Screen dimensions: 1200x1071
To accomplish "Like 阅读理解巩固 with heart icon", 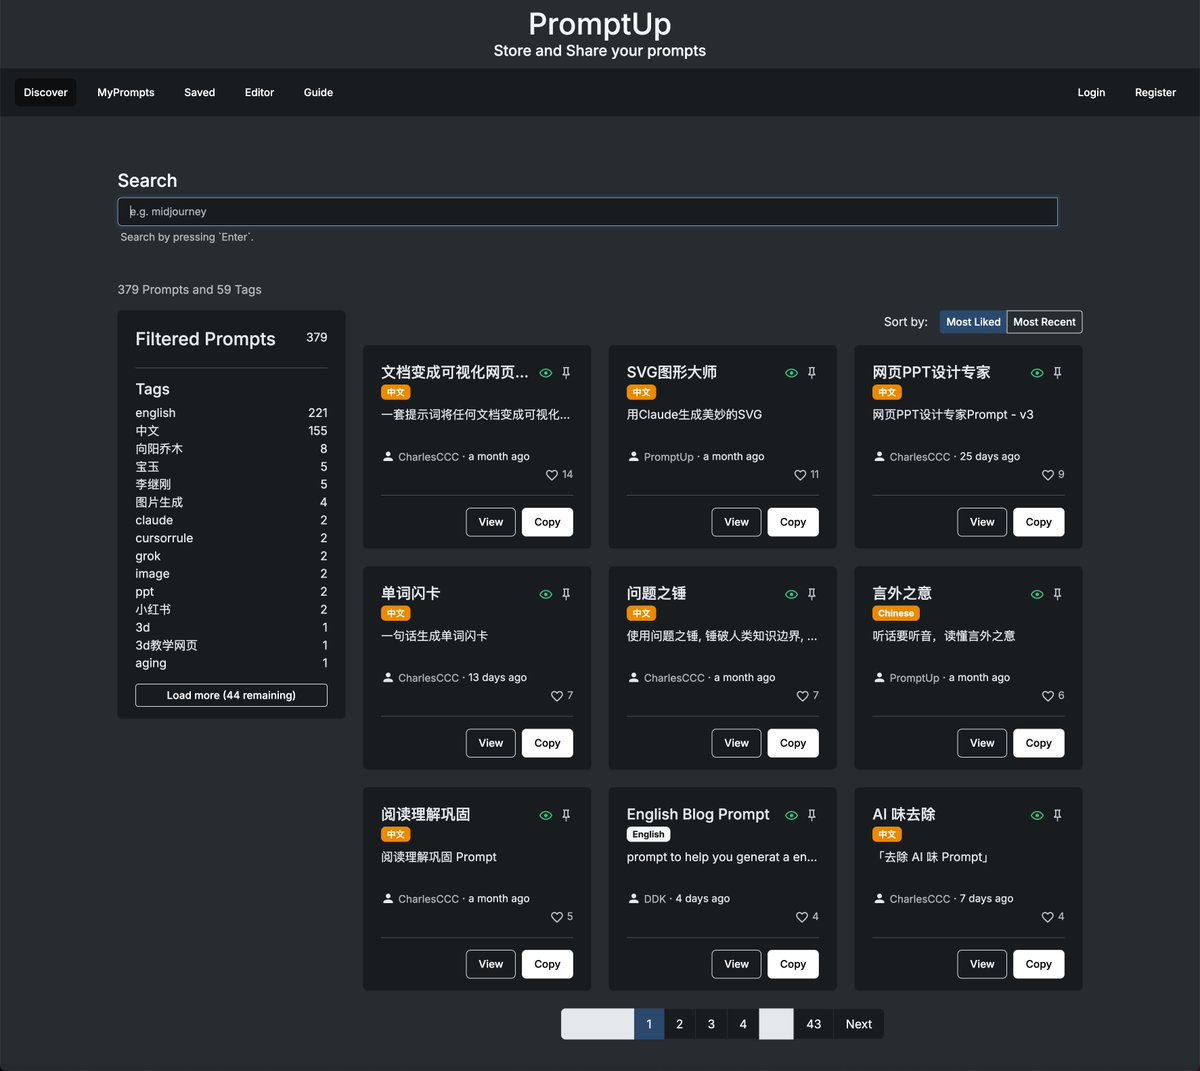I will click(557, 917).
